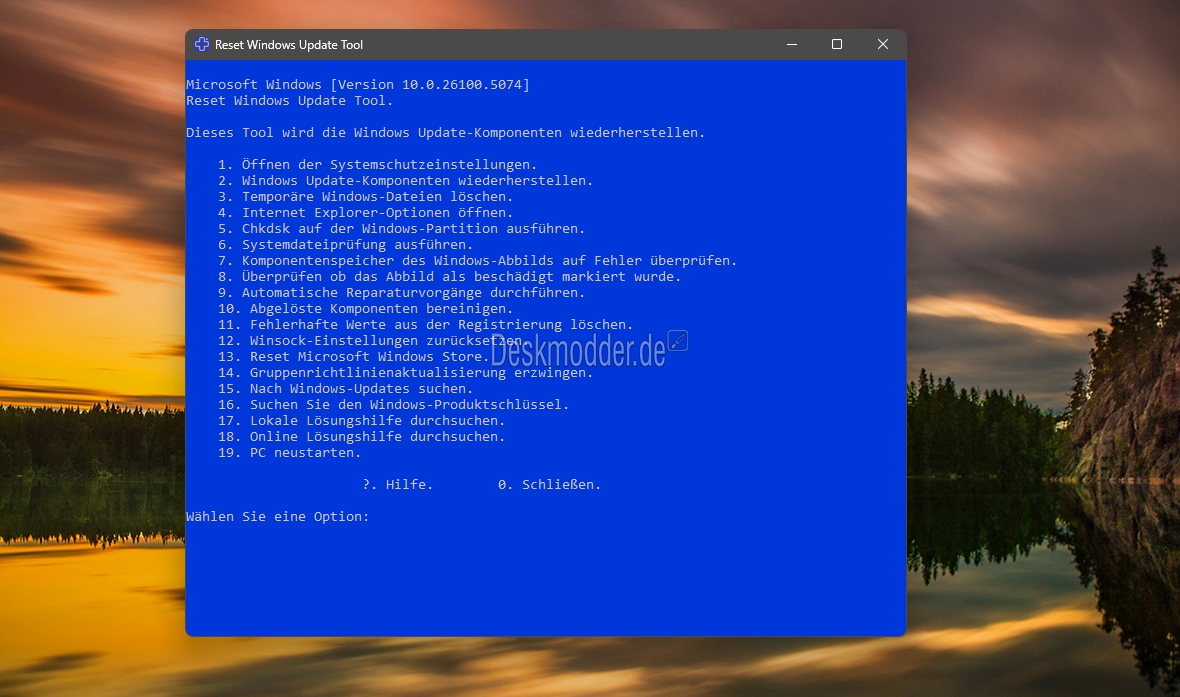Minimize the Reset Windows Update Tool window

pyautogui.click(x=792, y=44)
